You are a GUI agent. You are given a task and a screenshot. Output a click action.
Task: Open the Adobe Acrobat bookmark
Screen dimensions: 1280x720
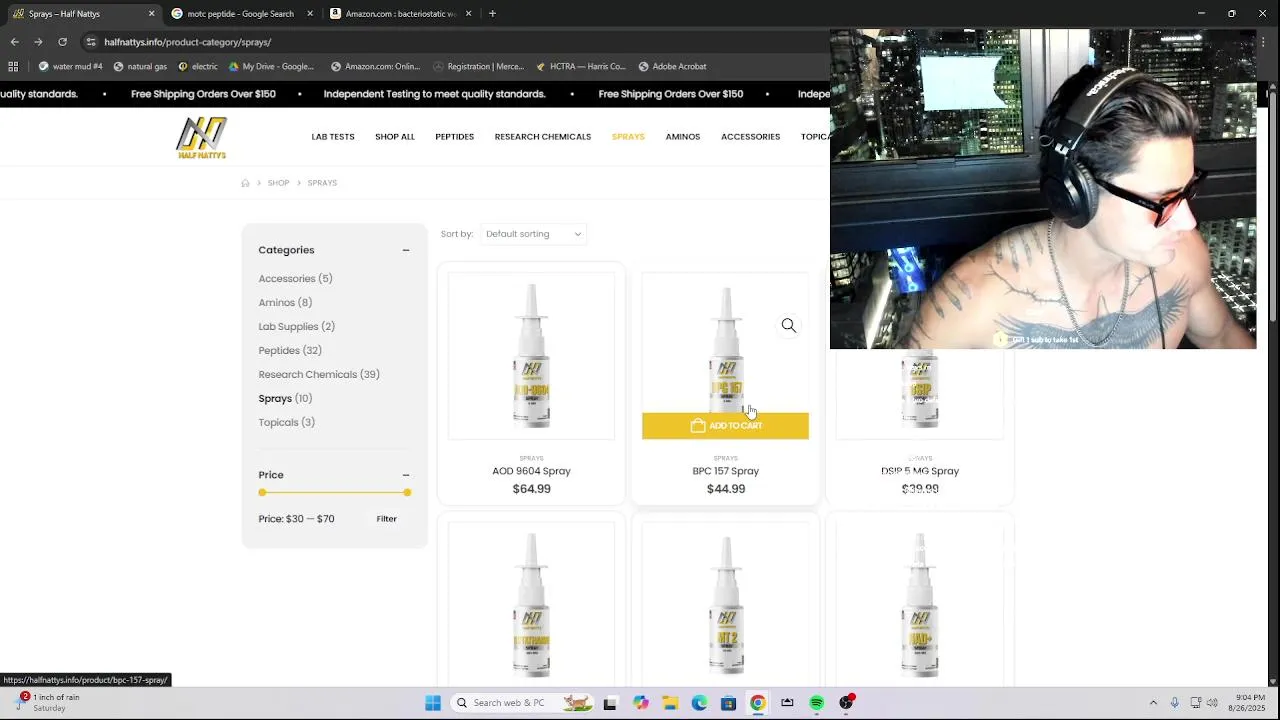672,67
